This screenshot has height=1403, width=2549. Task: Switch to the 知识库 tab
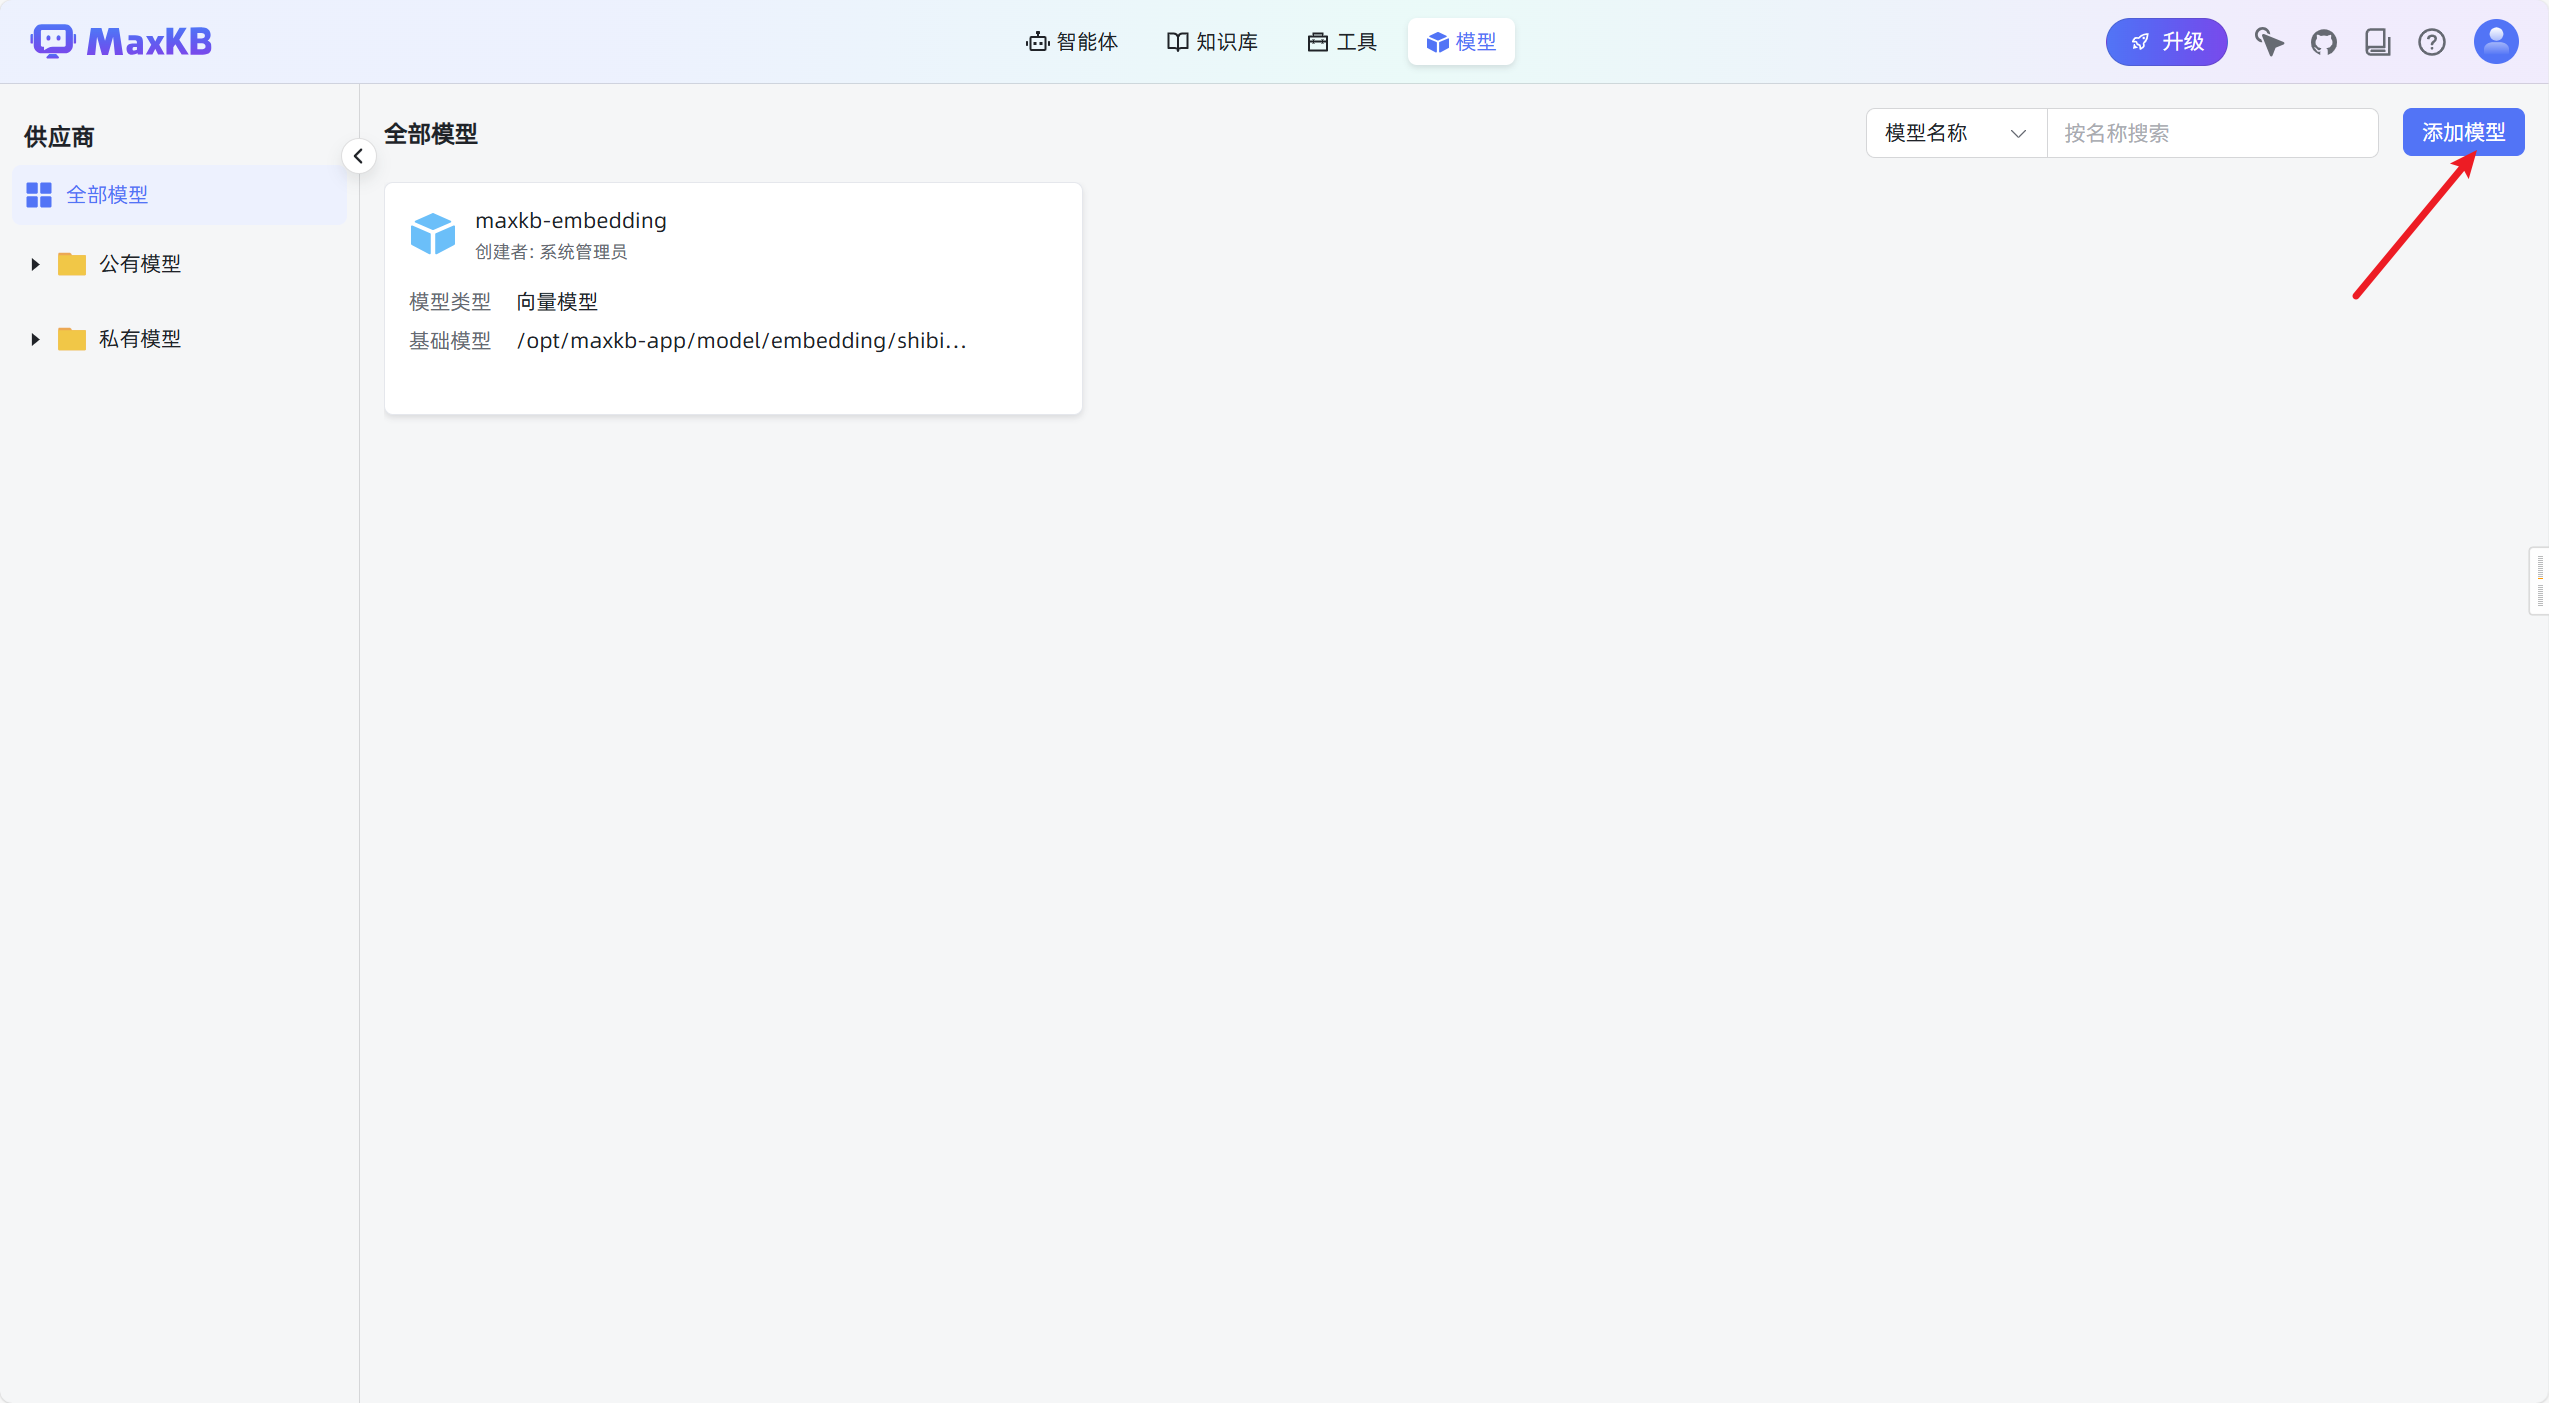point(1212,42)
